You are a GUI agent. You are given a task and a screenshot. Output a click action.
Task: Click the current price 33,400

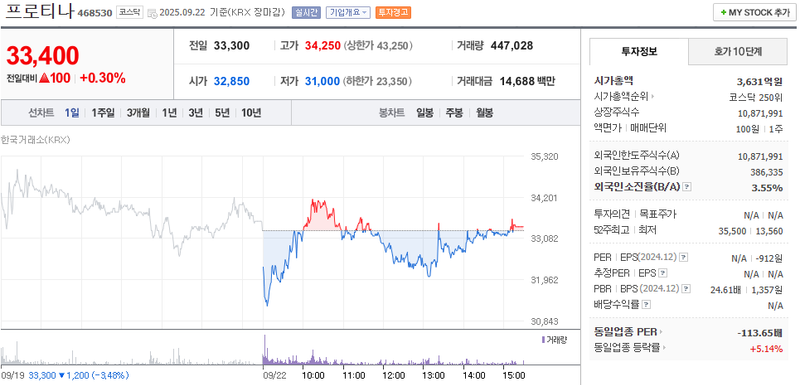[x=43, y=56]
